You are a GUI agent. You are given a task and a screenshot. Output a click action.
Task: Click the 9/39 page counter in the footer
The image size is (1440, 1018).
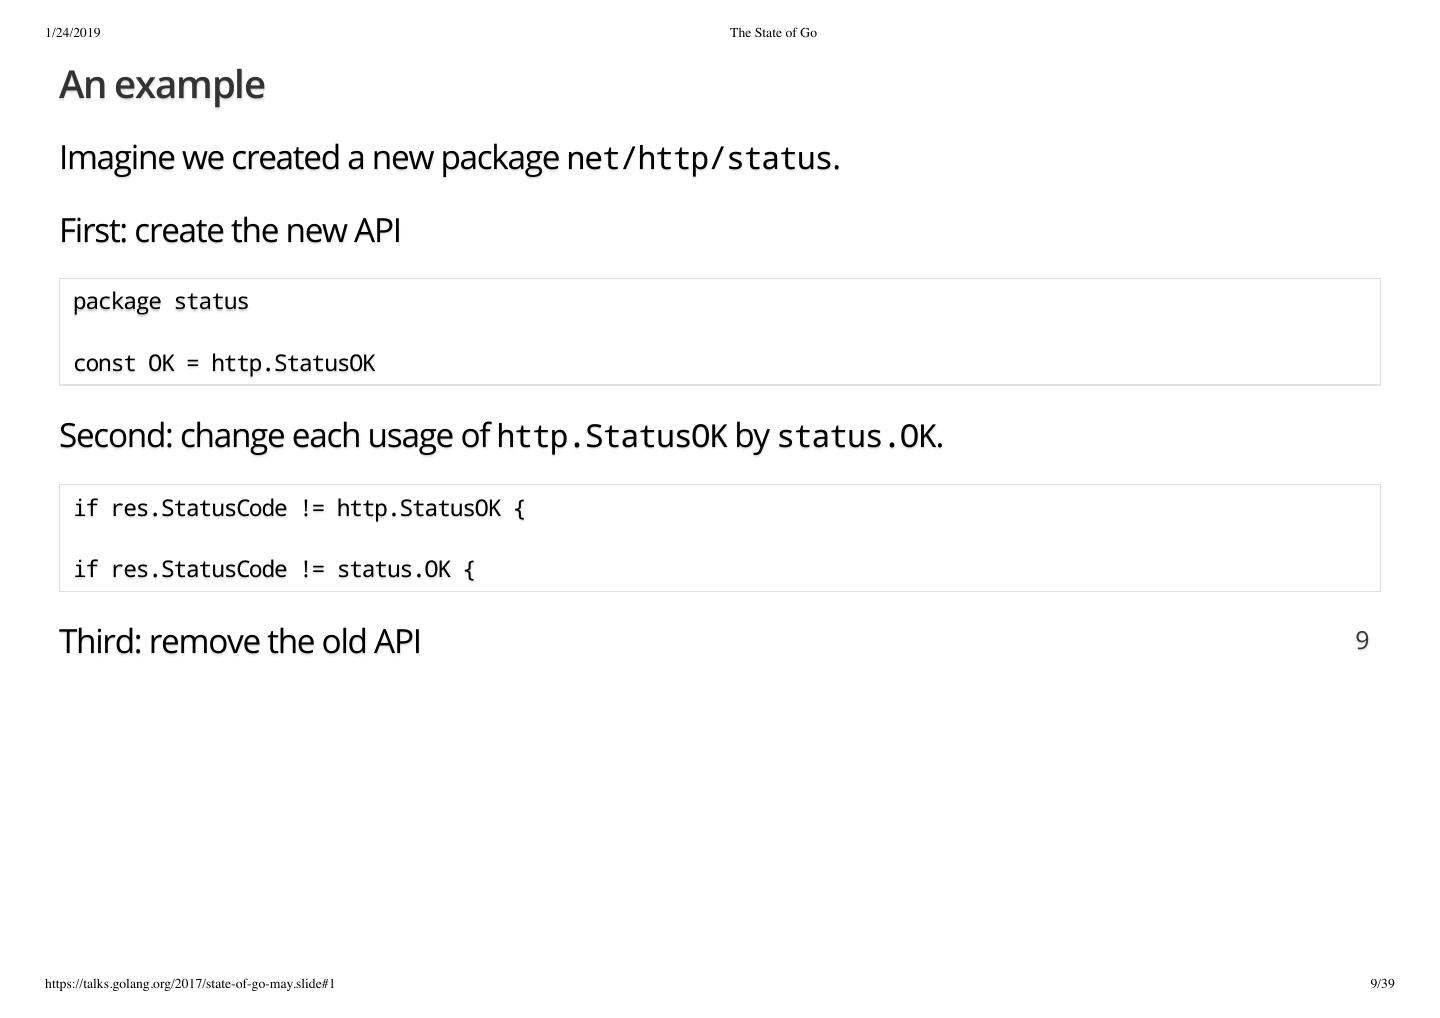click(x=1382, y=984)
